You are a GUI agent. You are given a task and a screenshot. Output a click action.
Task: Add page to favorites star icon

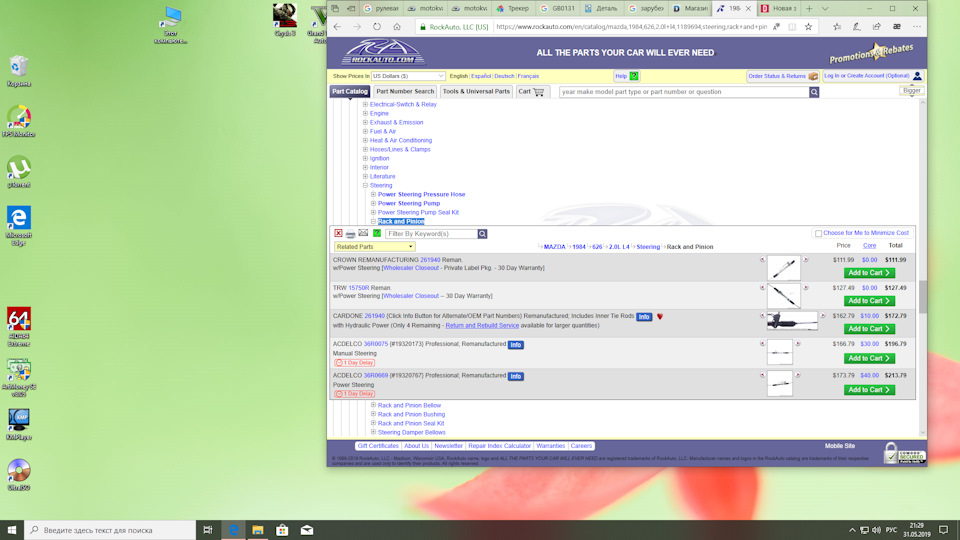pos(808,26)
